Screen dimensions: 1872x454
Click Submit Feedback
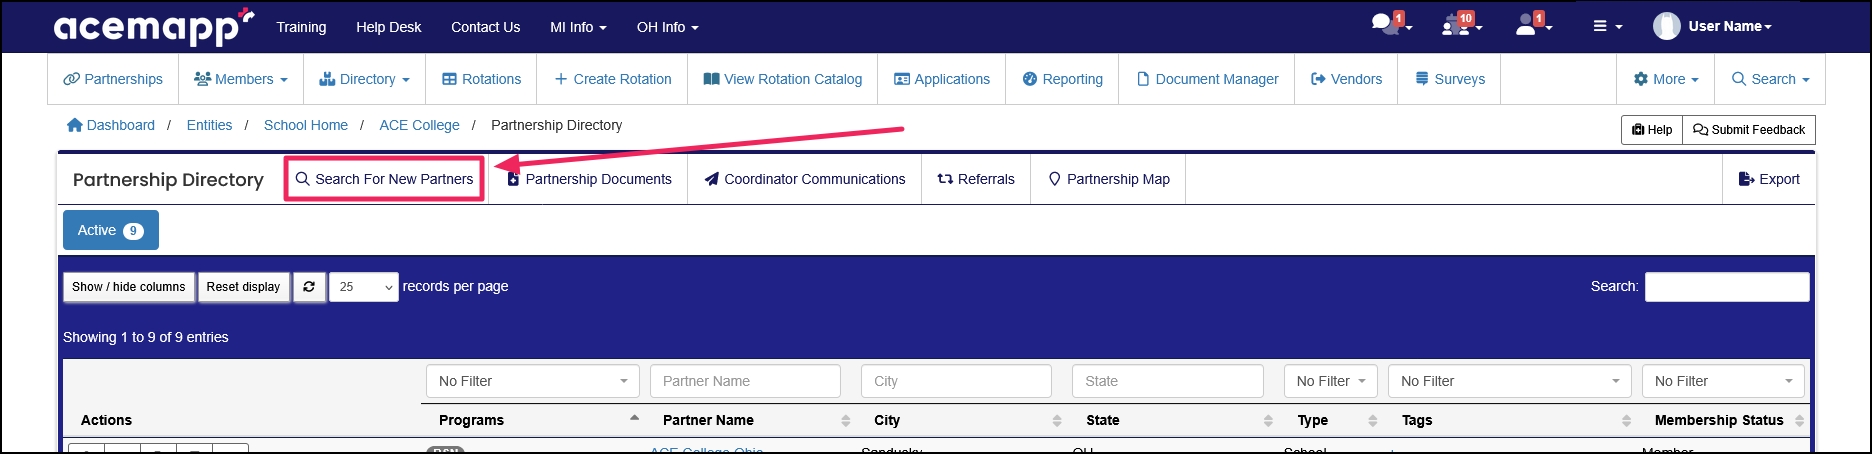[1749, 130]
